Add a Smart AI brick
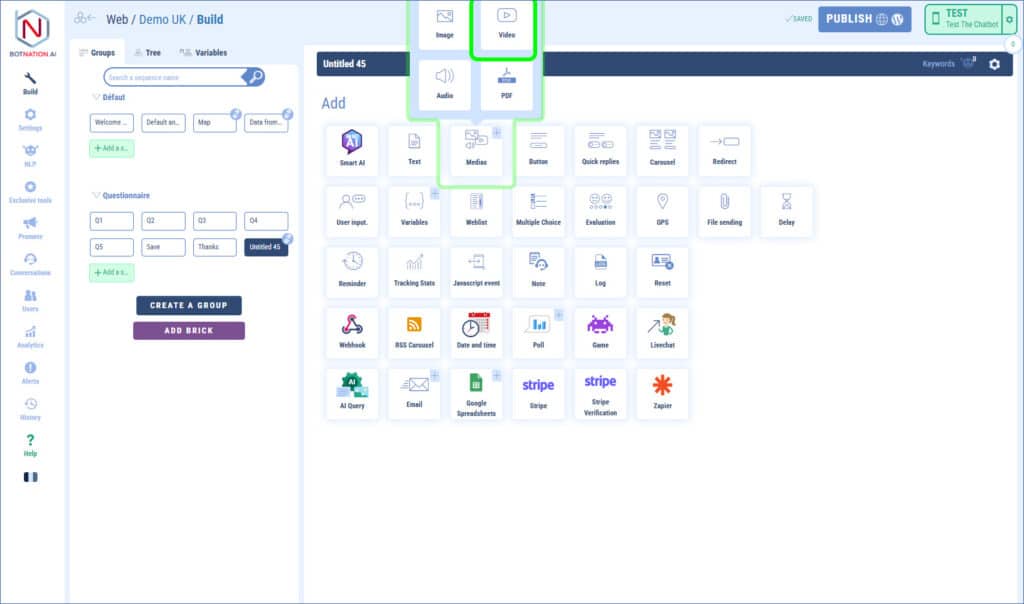This screenshot has width=1024, height=604. point(352,150)
